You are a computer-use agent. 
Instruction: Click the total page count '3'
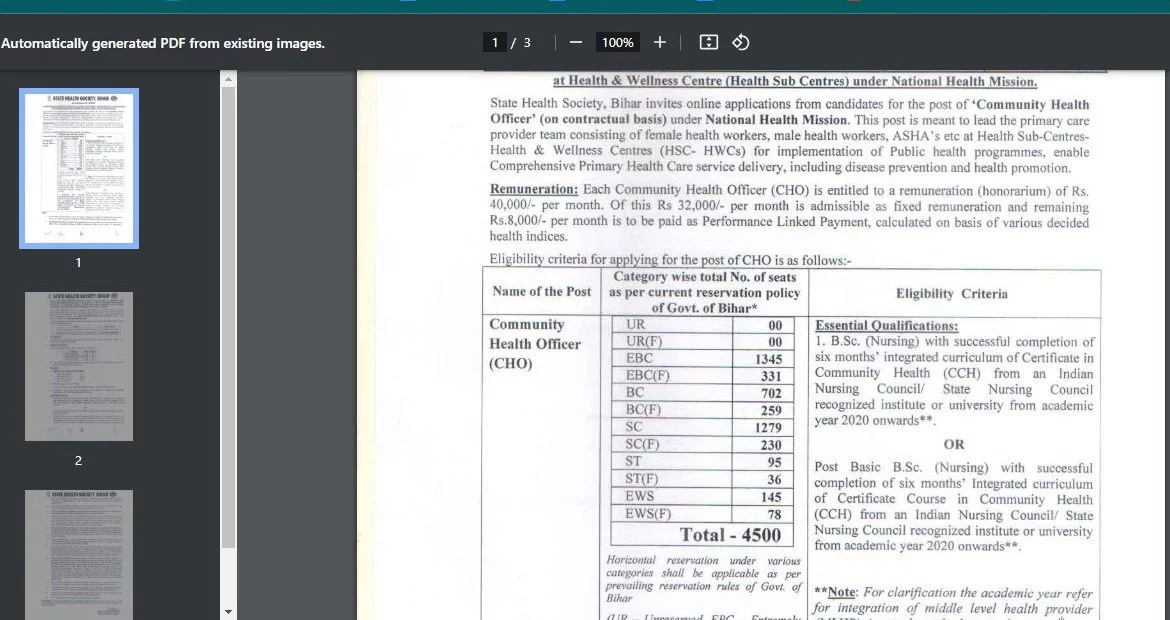click(527, 43)
